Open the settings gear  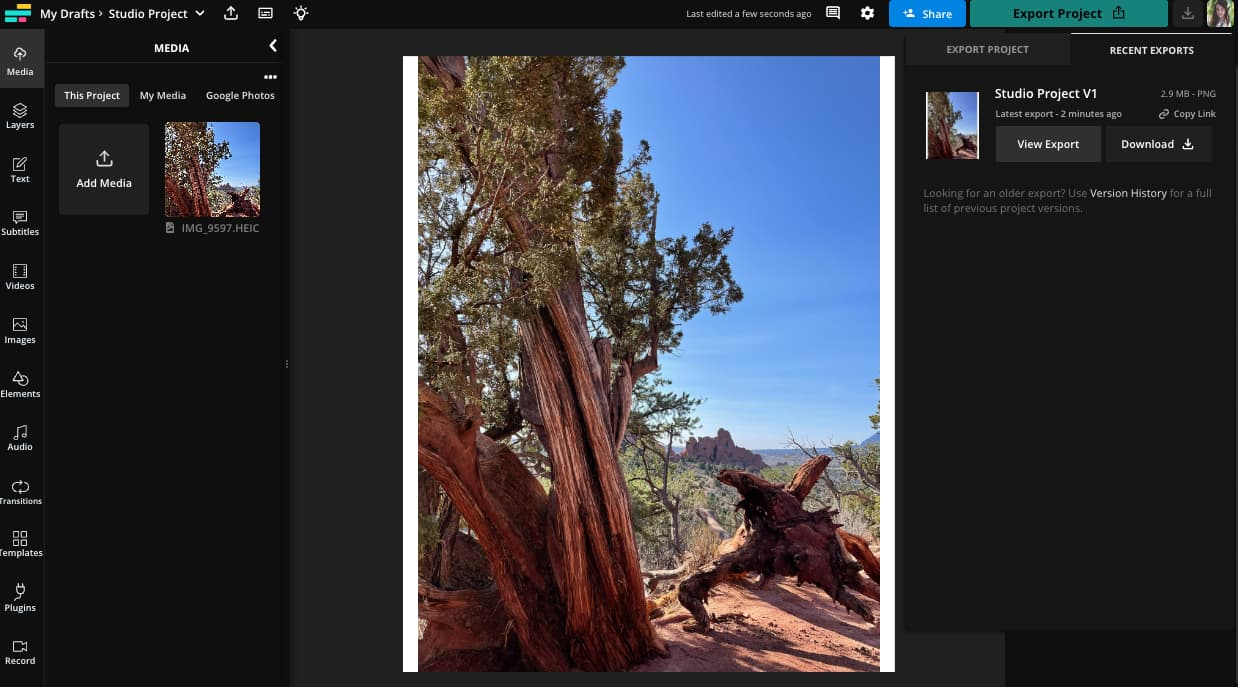[867, 13]
